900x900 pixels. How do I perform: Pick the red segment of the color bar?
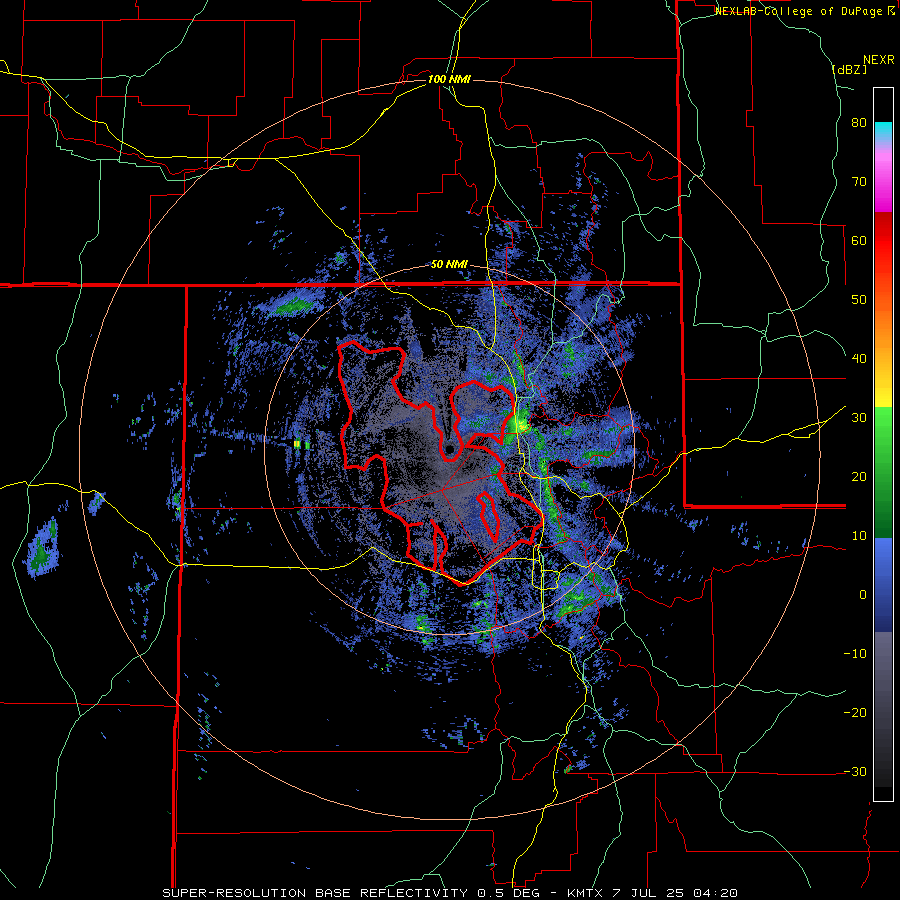pos(883,241)
